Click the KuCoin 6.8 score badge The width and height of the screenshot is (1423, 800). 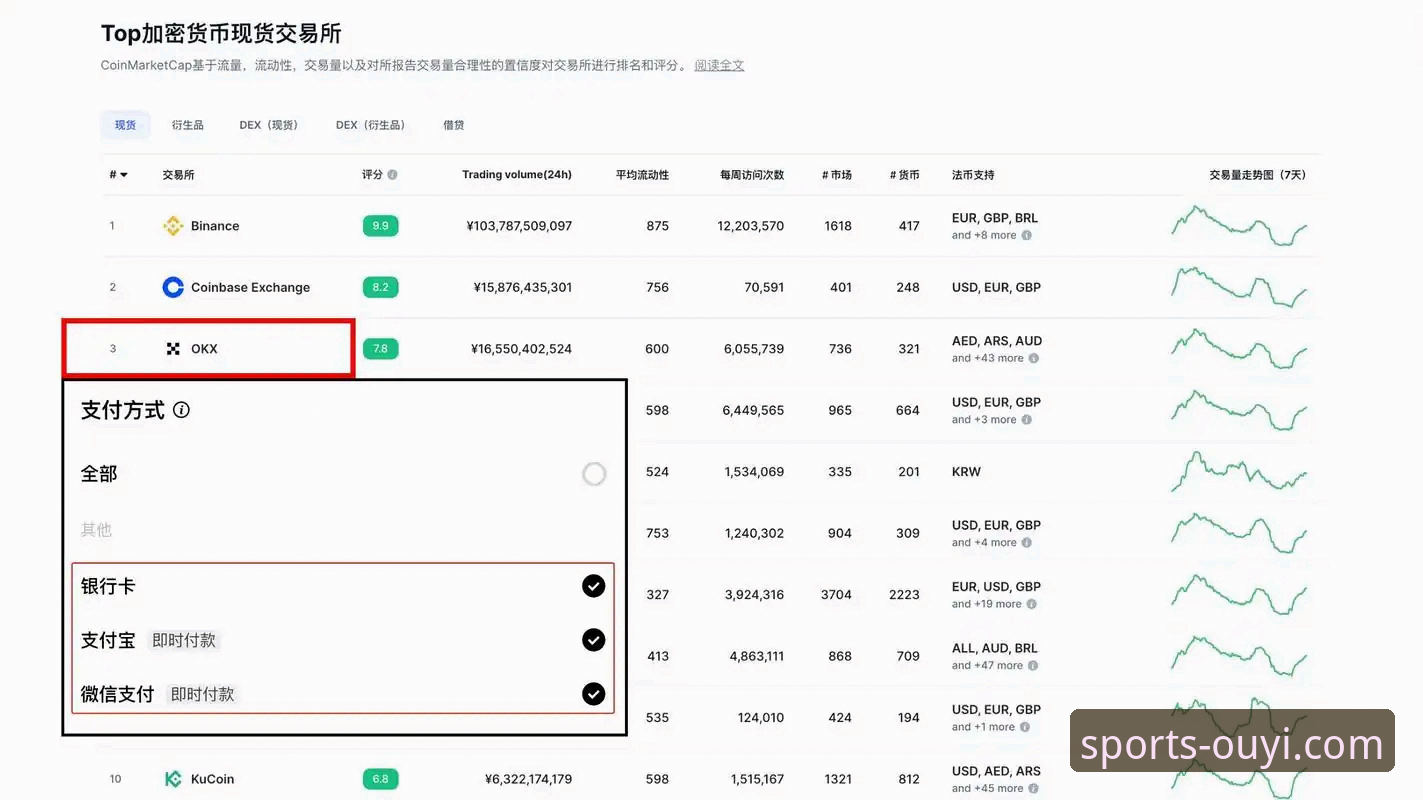(380, 779)
